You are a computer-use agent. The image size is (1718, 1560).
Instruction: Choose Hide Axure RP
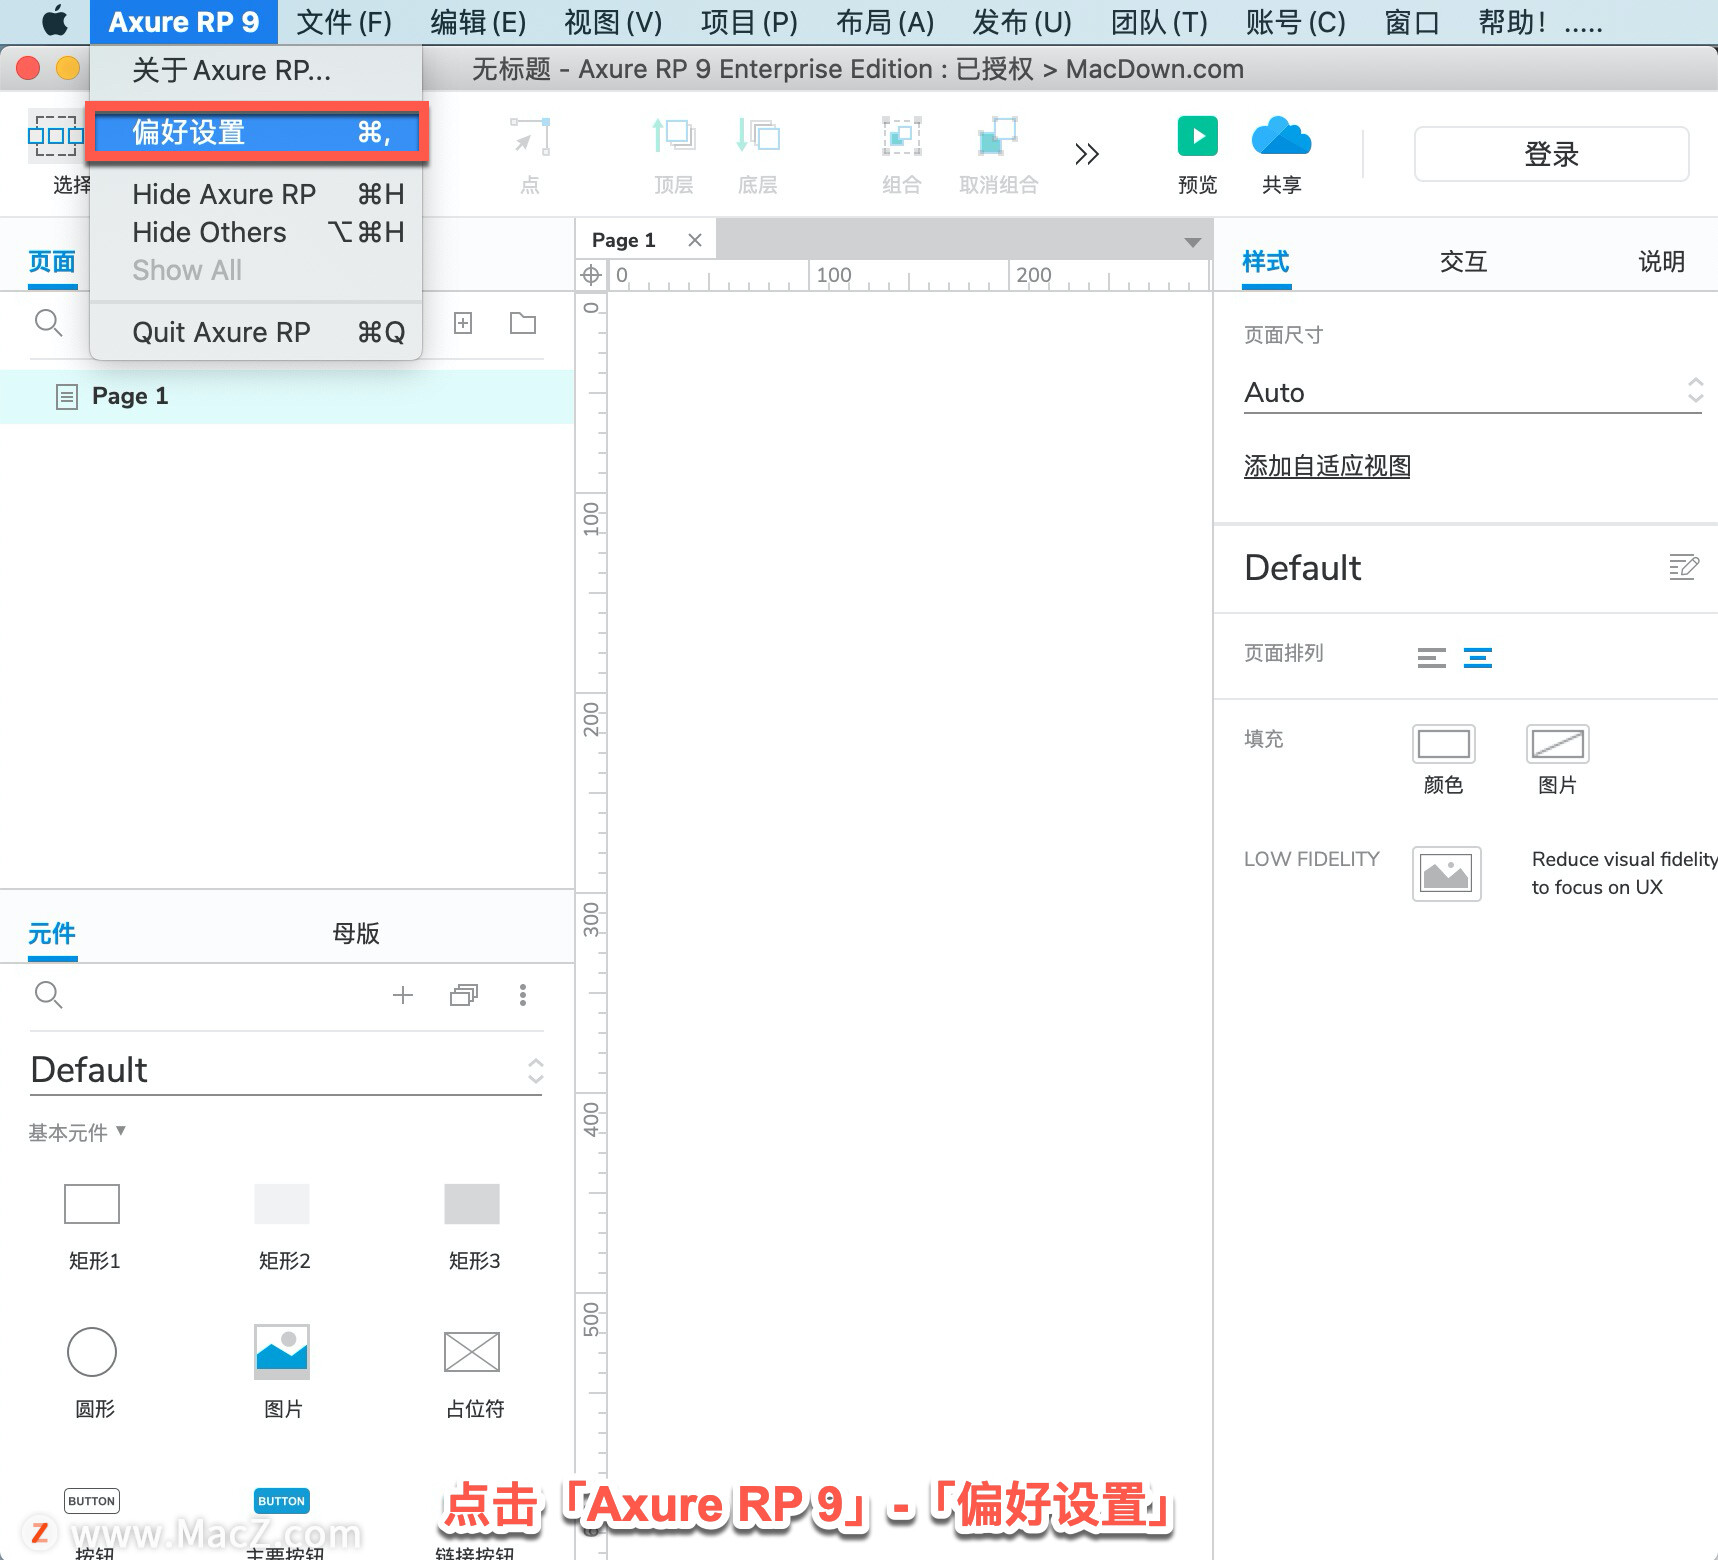[258, 194]
